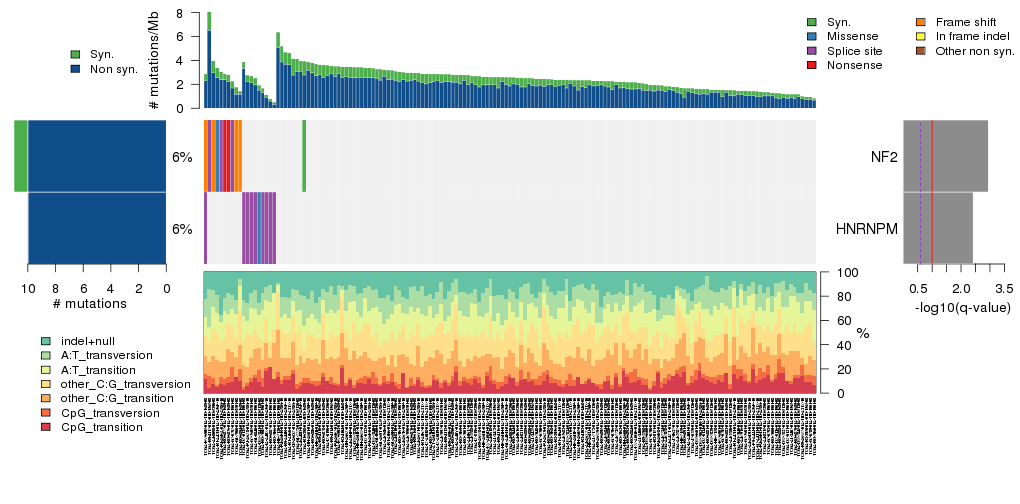Click the Missense blue legend swatch

click(x=812, y=36)
